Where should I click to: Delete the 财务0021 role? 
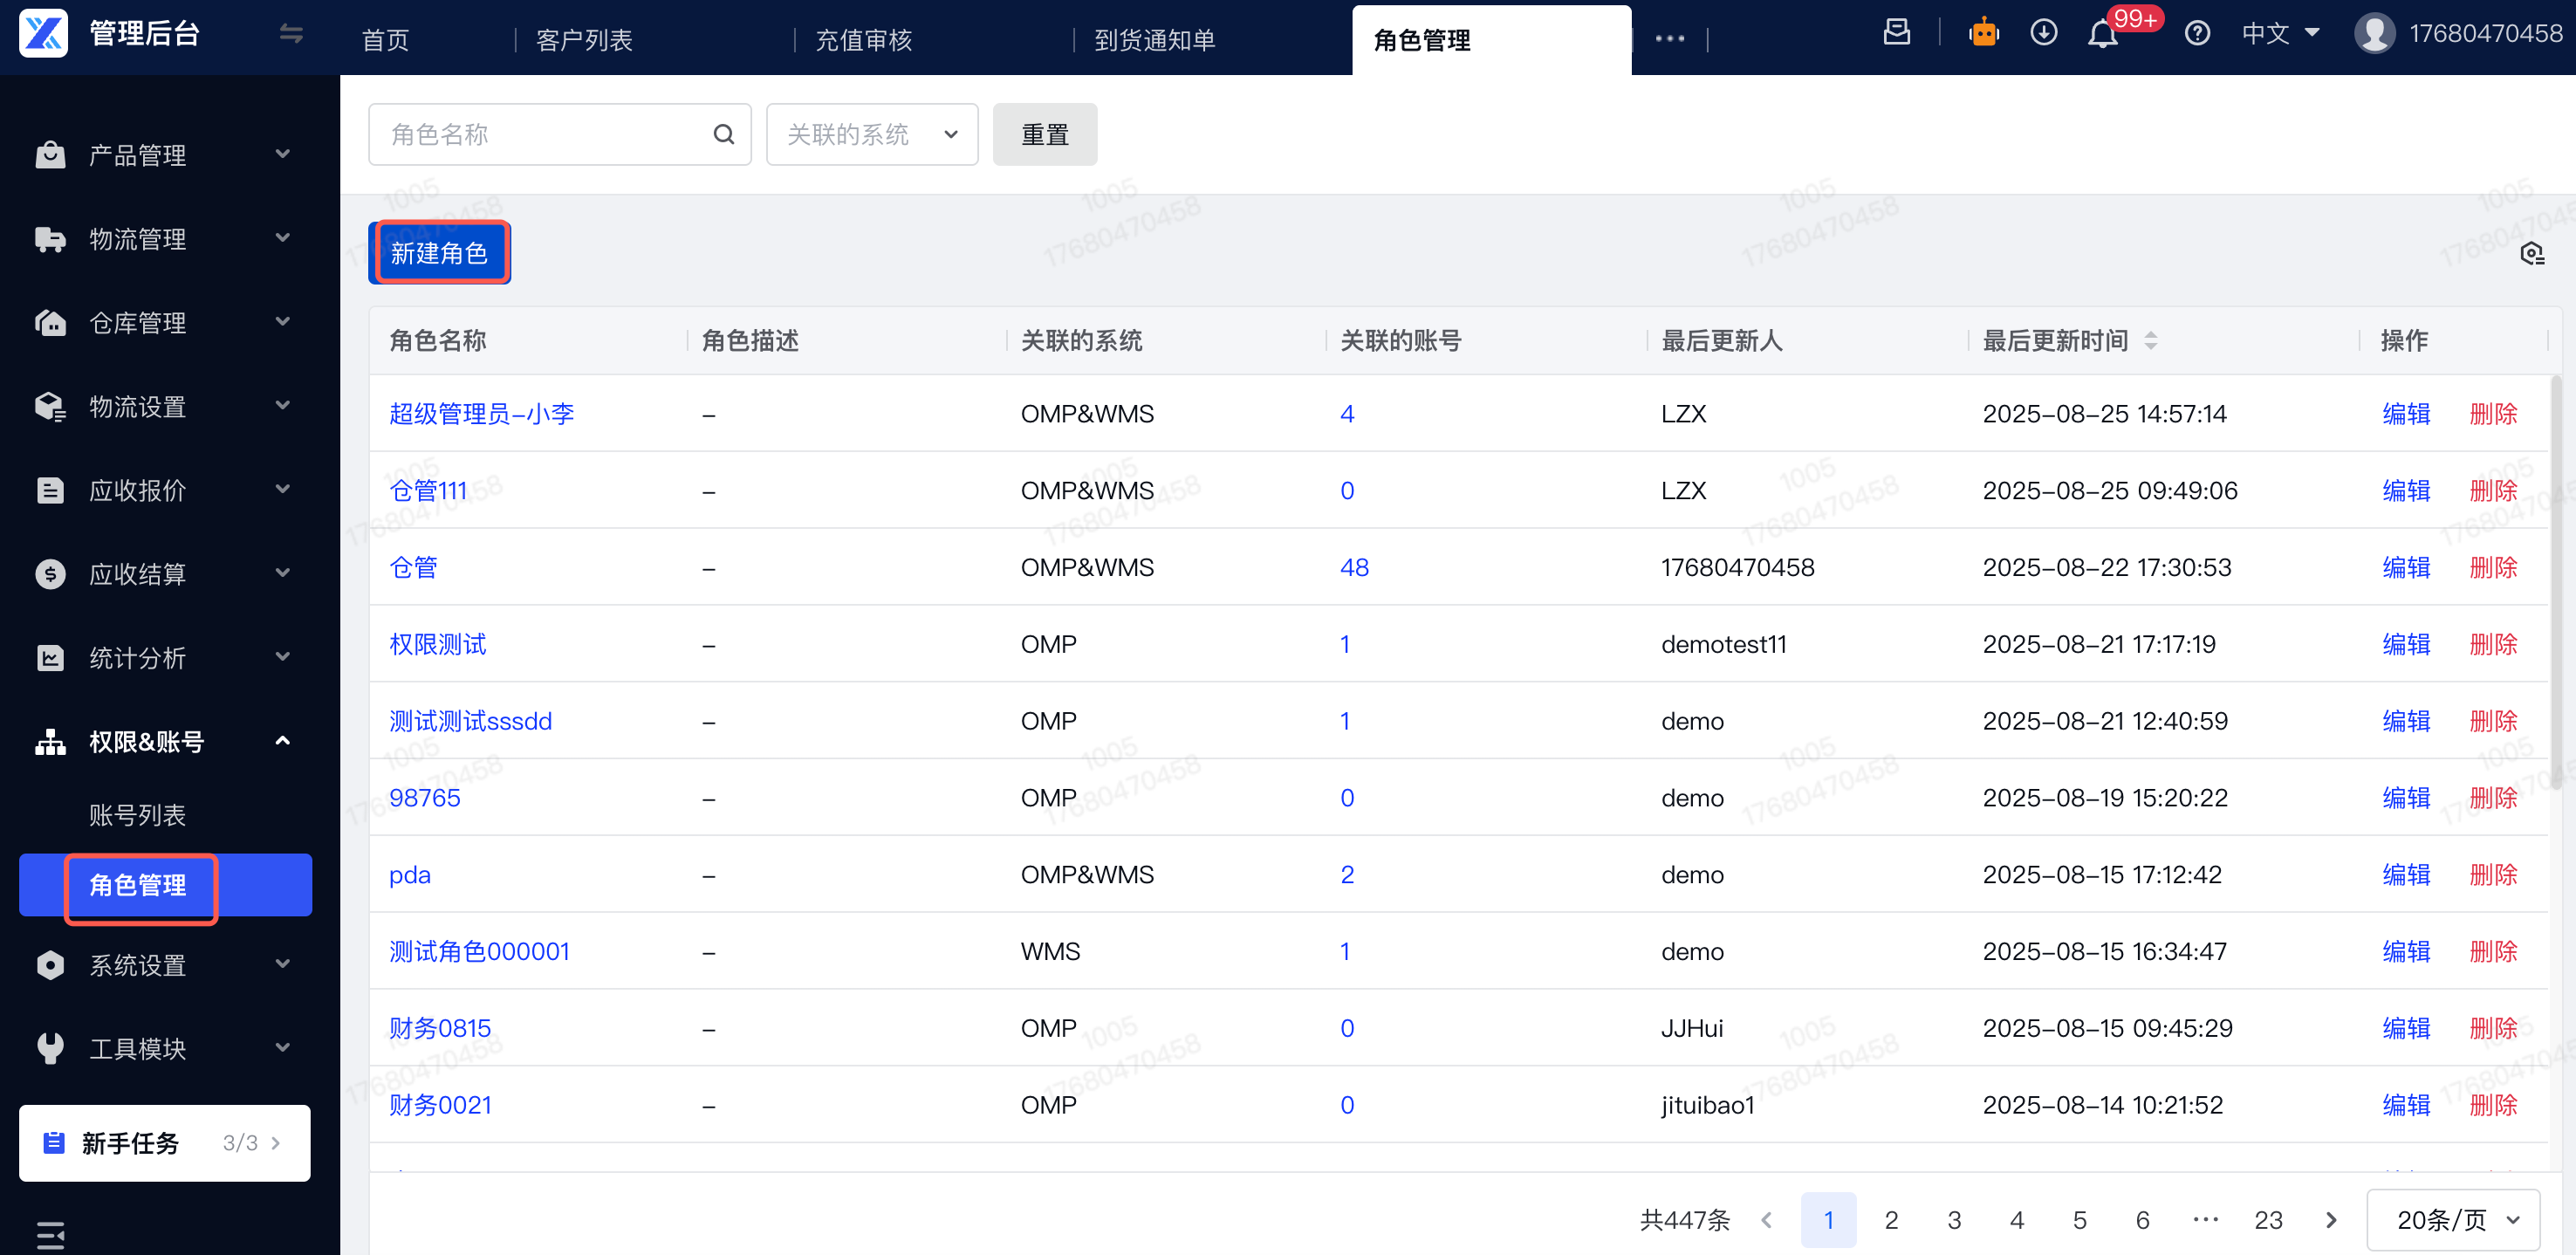[x=2494, y=1104]
